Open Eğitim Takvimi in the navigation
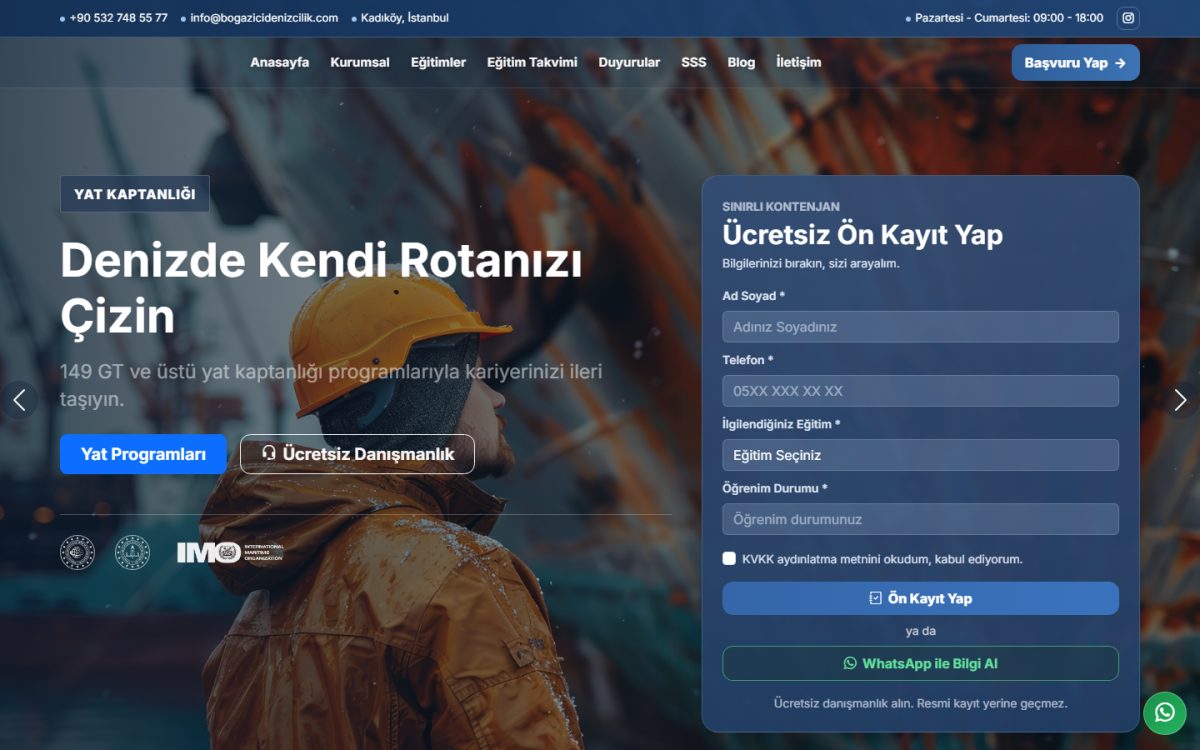The height and width of the screenshot is (750, 1200). tap(532, 62)
